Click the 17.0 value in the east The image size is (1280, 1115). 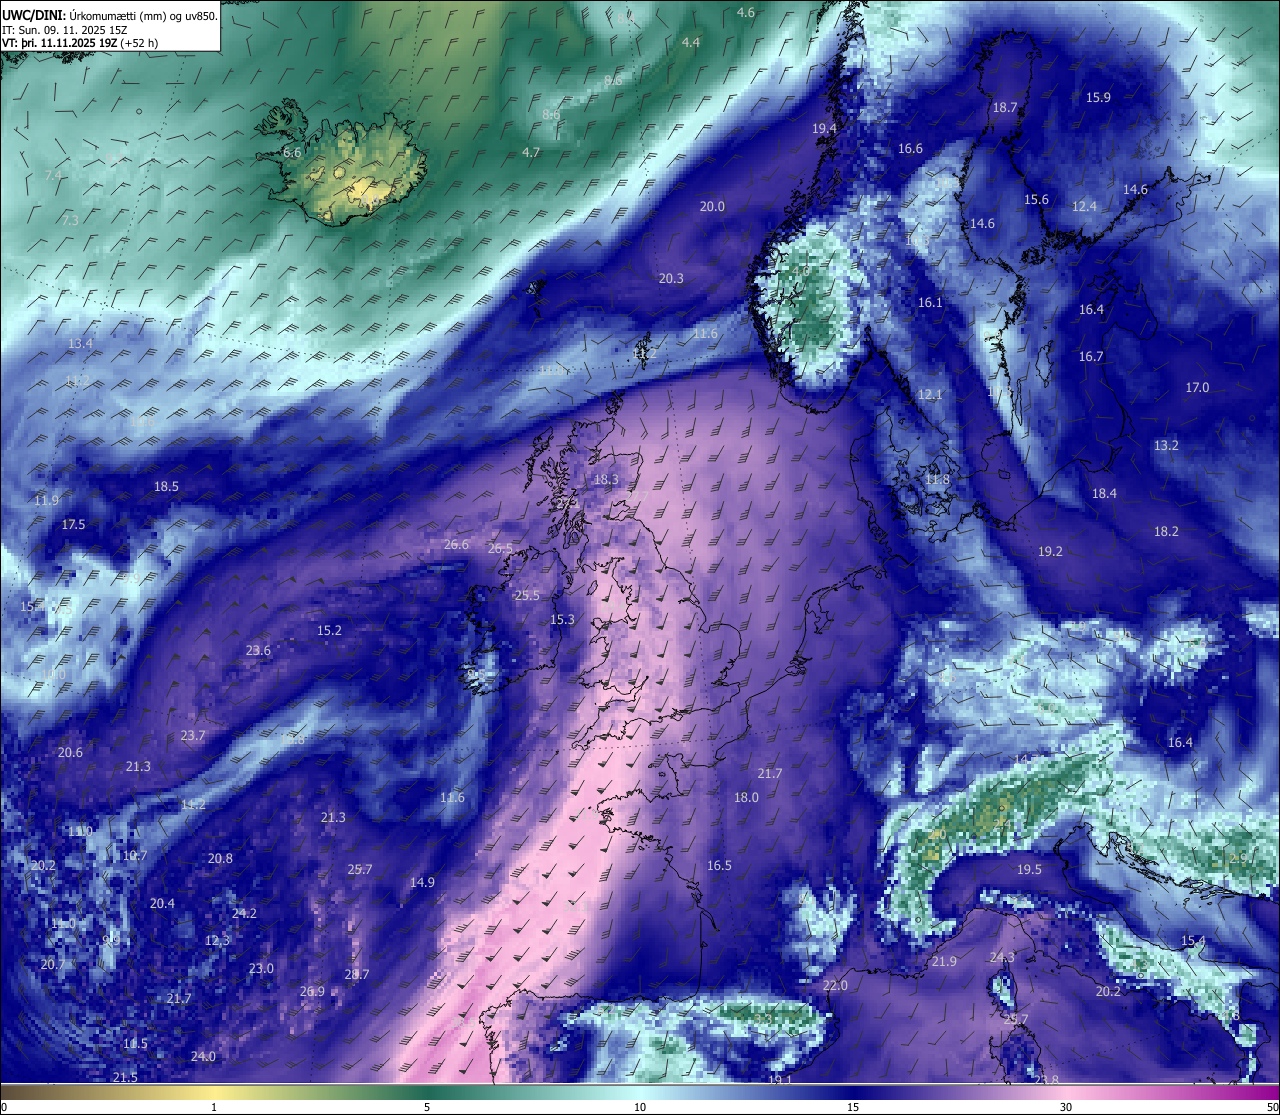(x=1197, y=388)
